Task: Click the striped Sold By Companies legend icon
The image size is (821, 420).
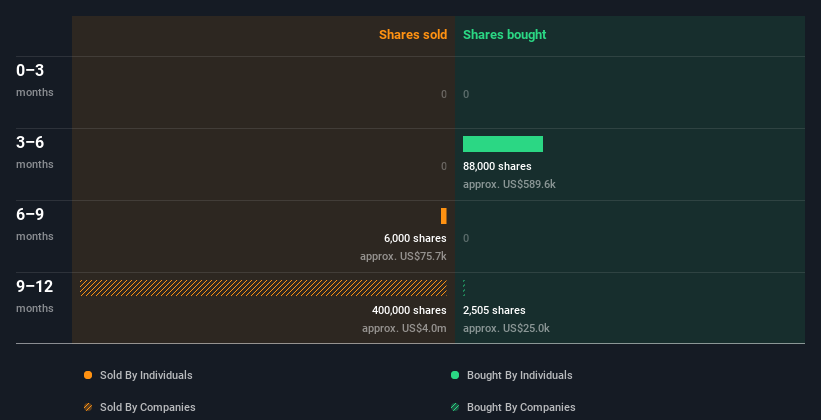Action: pyautogui.click(x=88, y=407)
